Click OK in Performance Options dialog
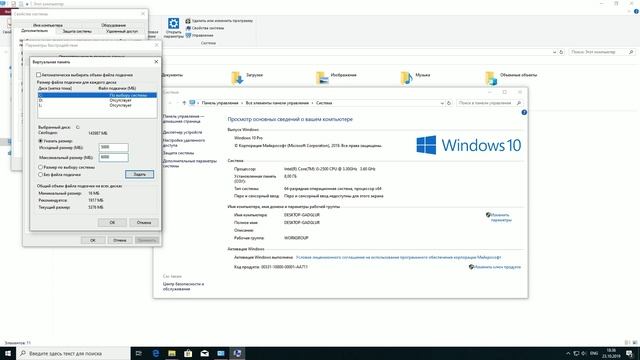 click(x=93, y=240)
